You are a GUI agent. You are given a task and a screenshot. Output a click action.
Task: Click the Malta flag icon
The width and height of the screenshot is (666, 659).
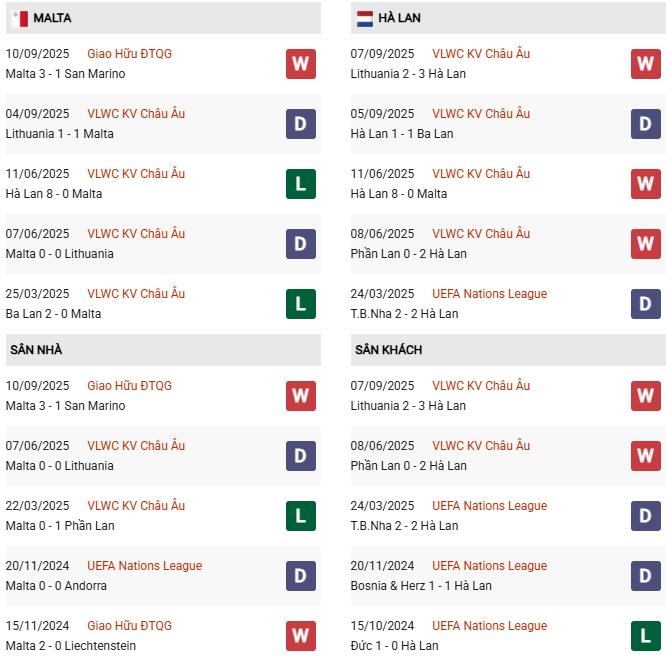19,18
